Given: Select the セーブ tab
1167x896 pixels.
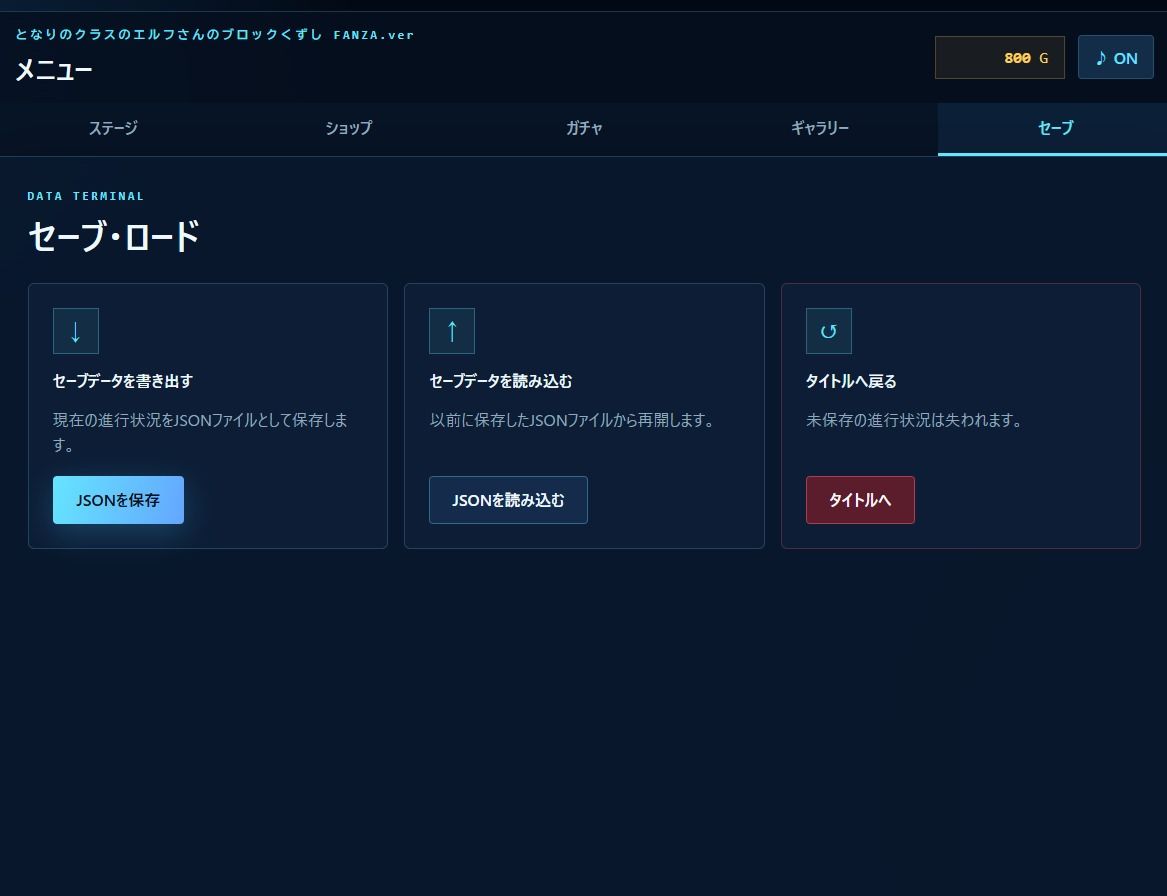Looking at the screenshot, I should [x=1052, y=129].
